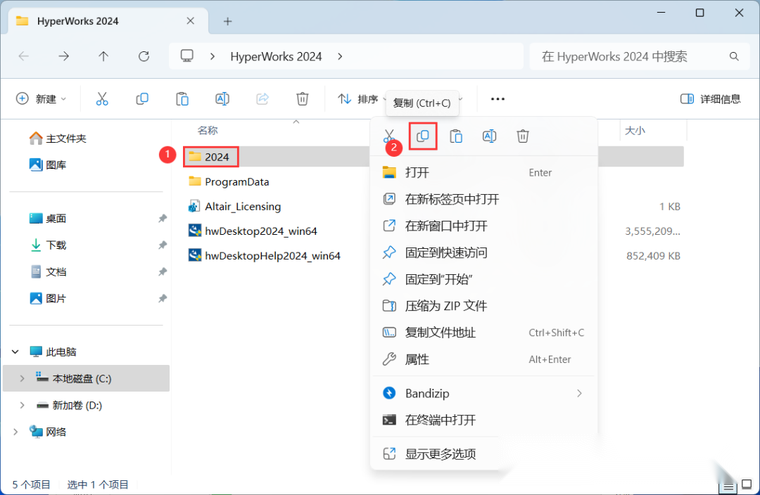Select the 2024 folder
This screenshot has height=495, width=760.
tap(211, 157)
